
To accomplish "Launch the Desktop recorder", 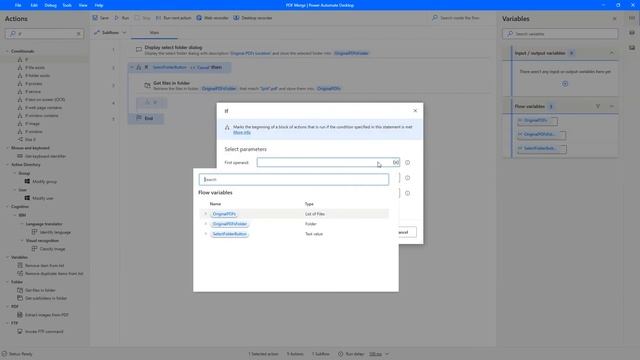I will [x=252, y=18].
